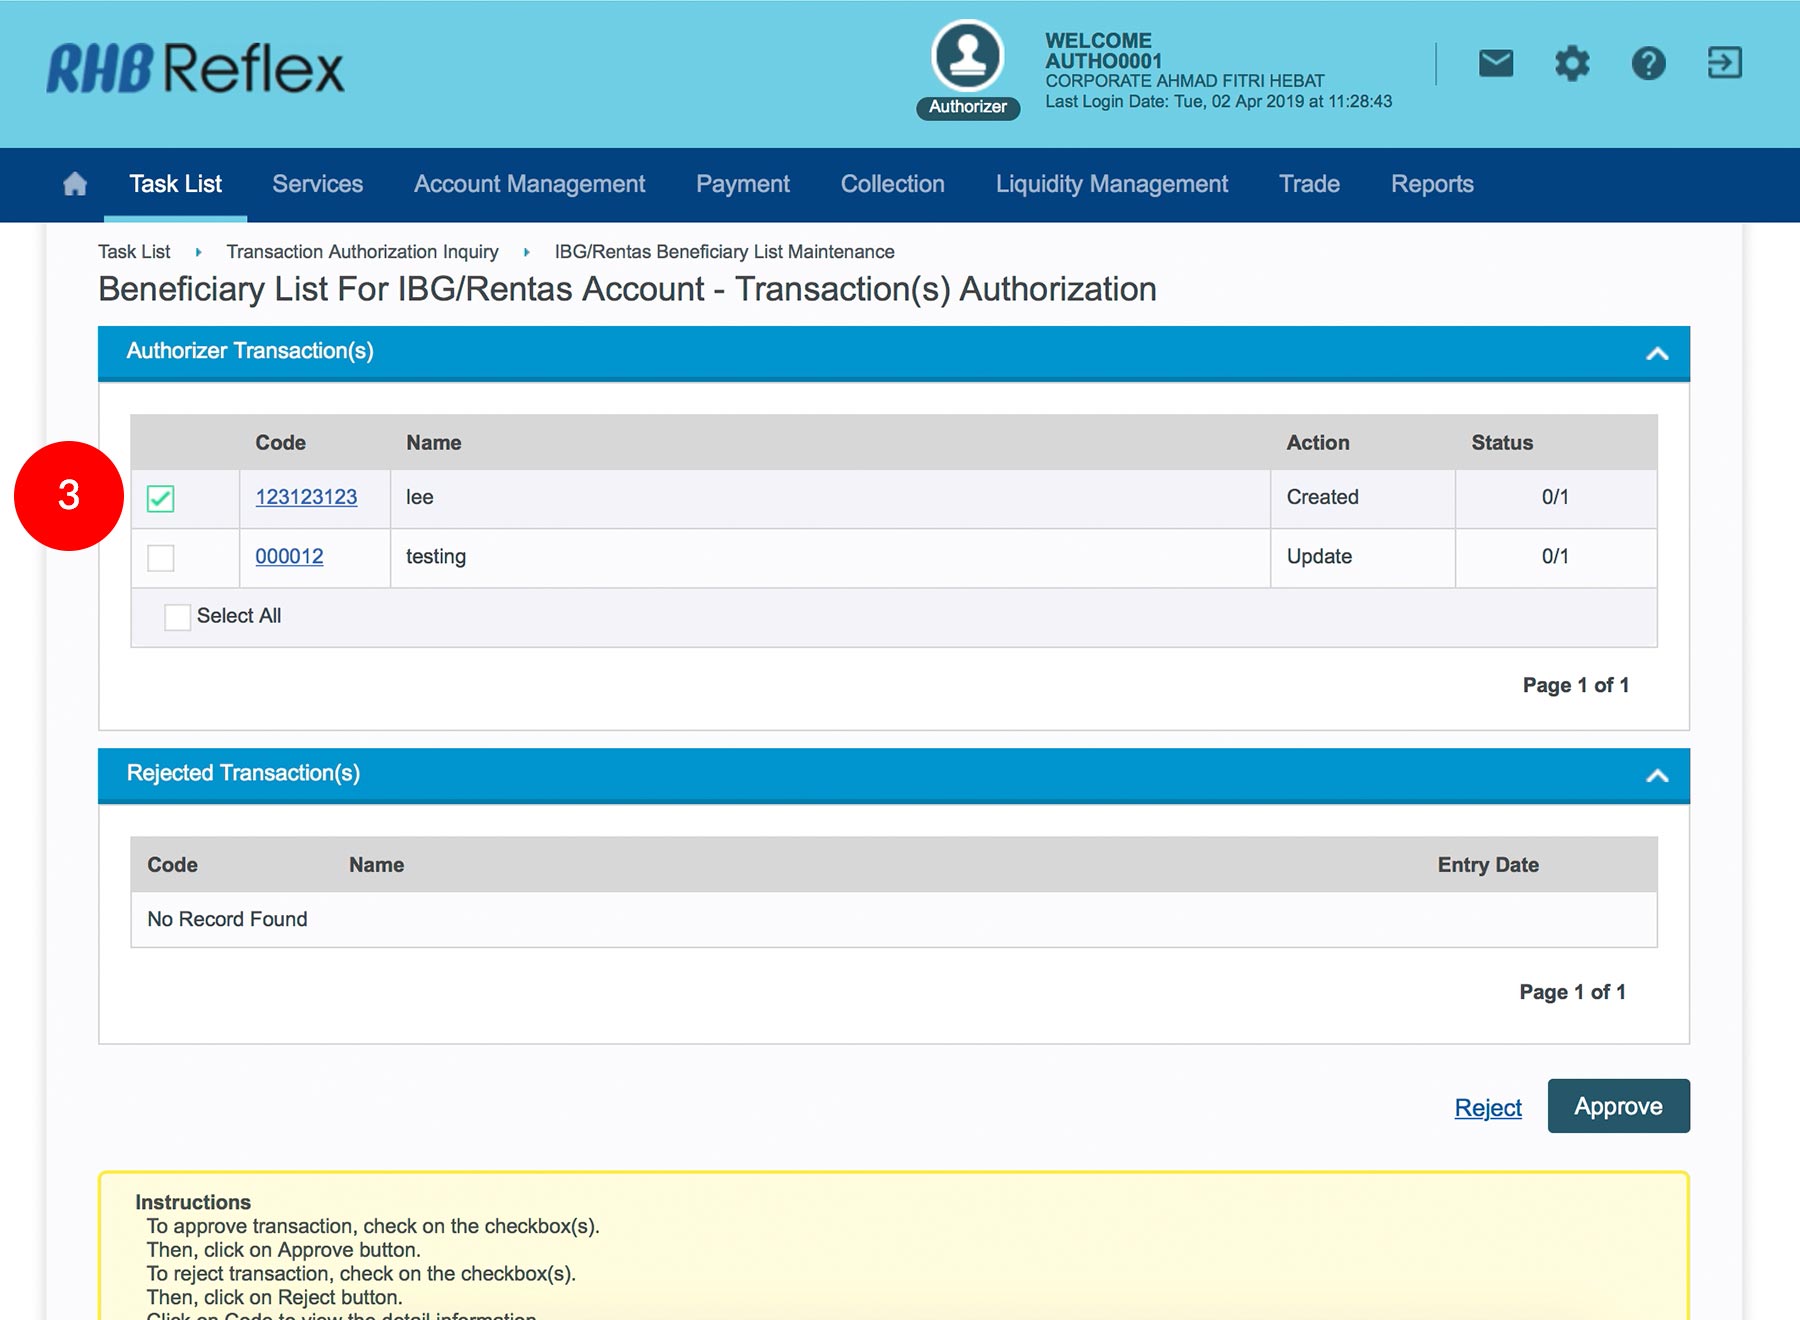The width and height of the screenshot is (1800, 1320).
Task: Open beneficiary code 000012 details
Action: pos(289,556)
